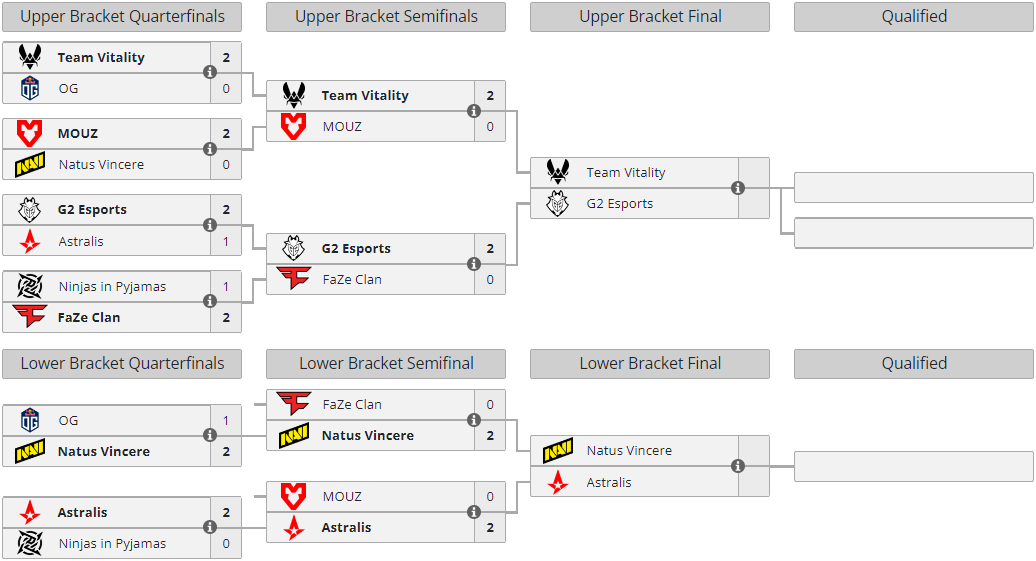Select Lower Bracket Semifinal header
The image size is (1036, 561).
point(386,363)
